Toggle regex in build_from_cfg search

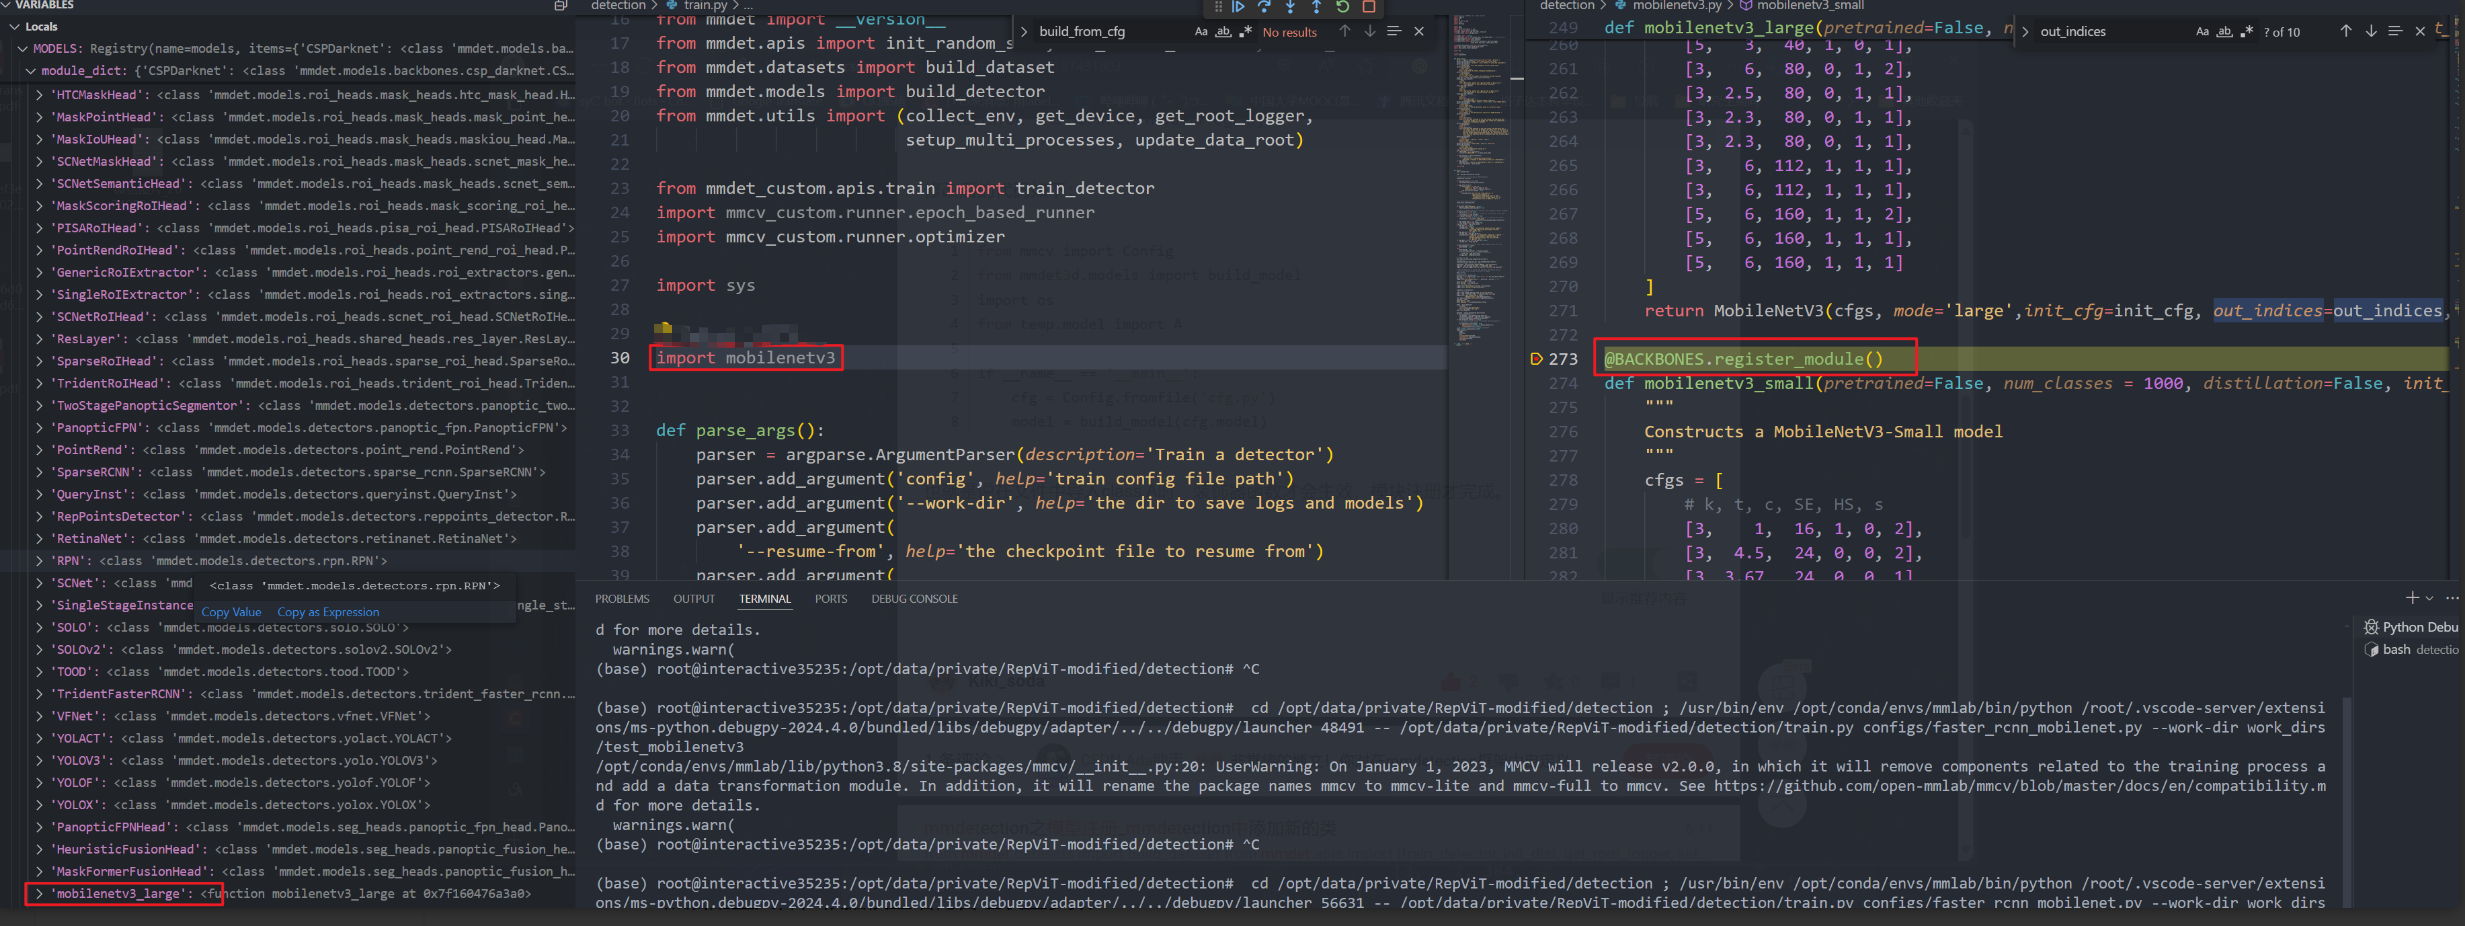coord(1245,32)
